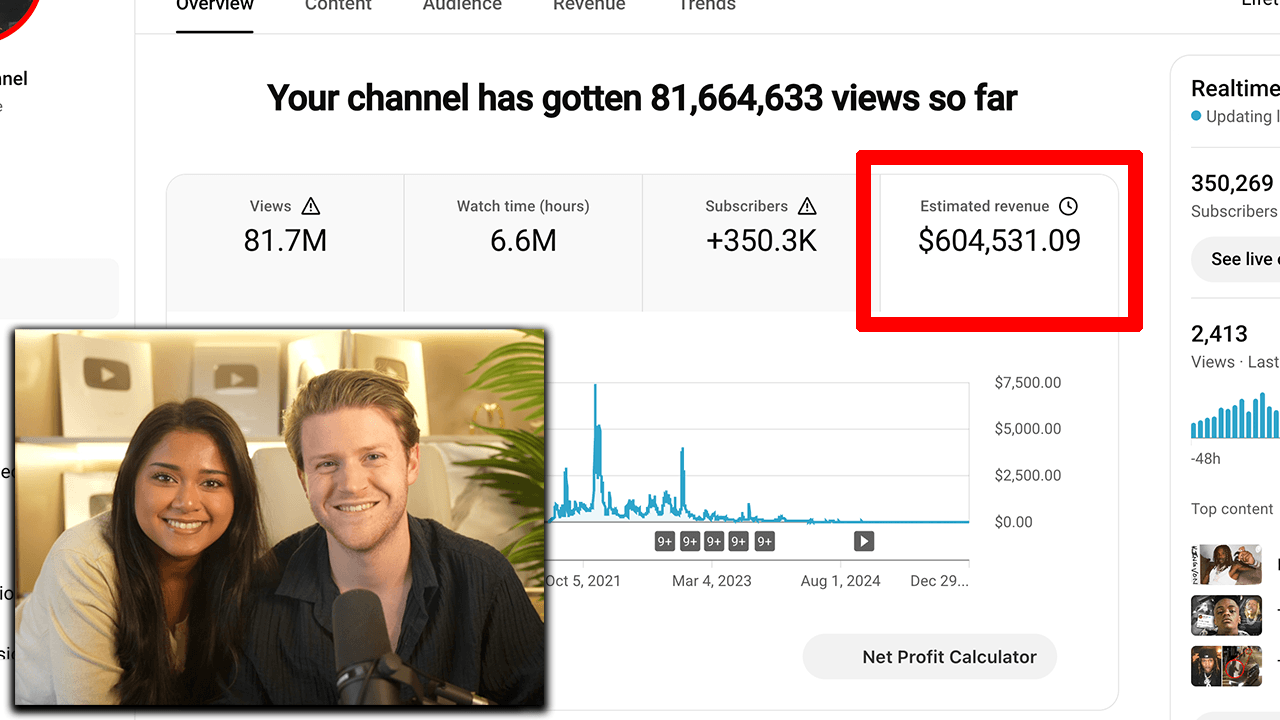Open the Net Profit Calculator
This screenshot has width=1280, height=720.
point(930,657)
